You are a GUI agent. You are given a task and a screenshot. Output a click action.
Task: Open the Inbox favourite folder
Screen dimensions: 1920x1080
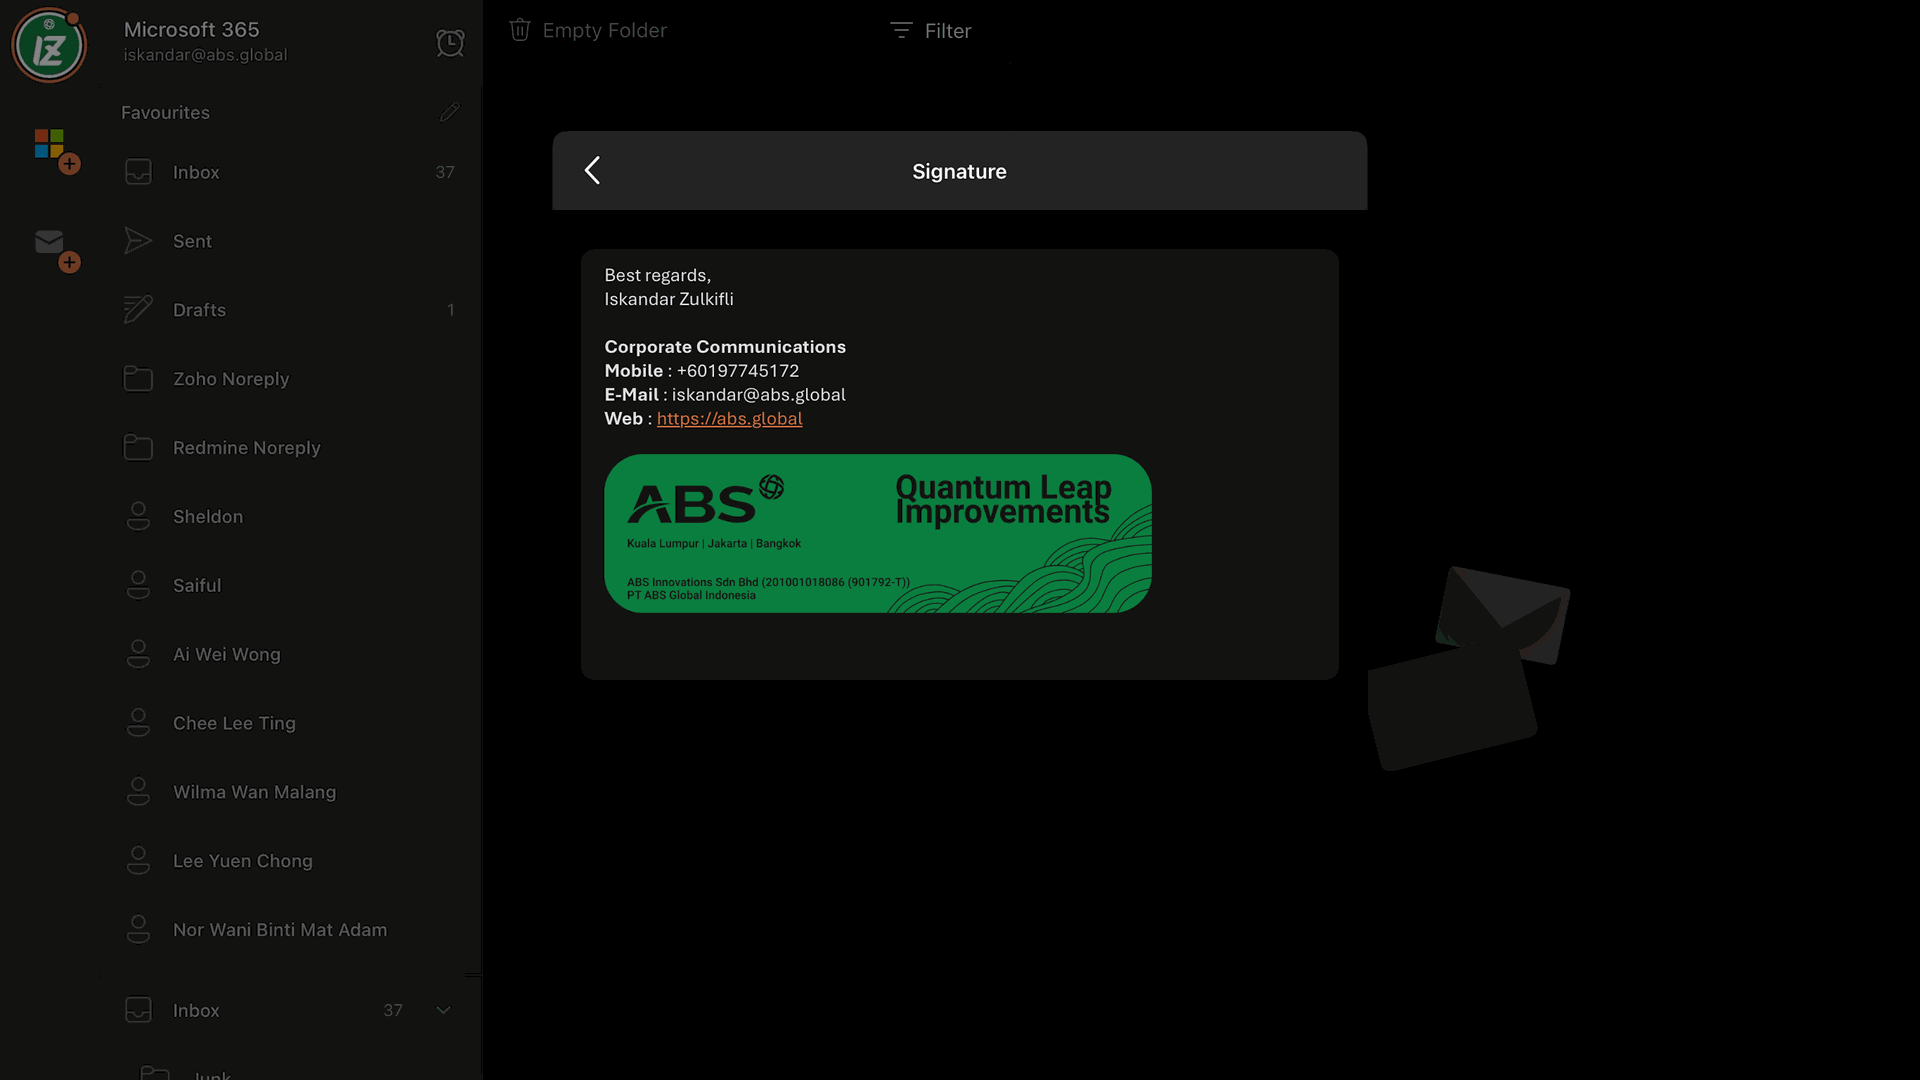pos(196,172)
